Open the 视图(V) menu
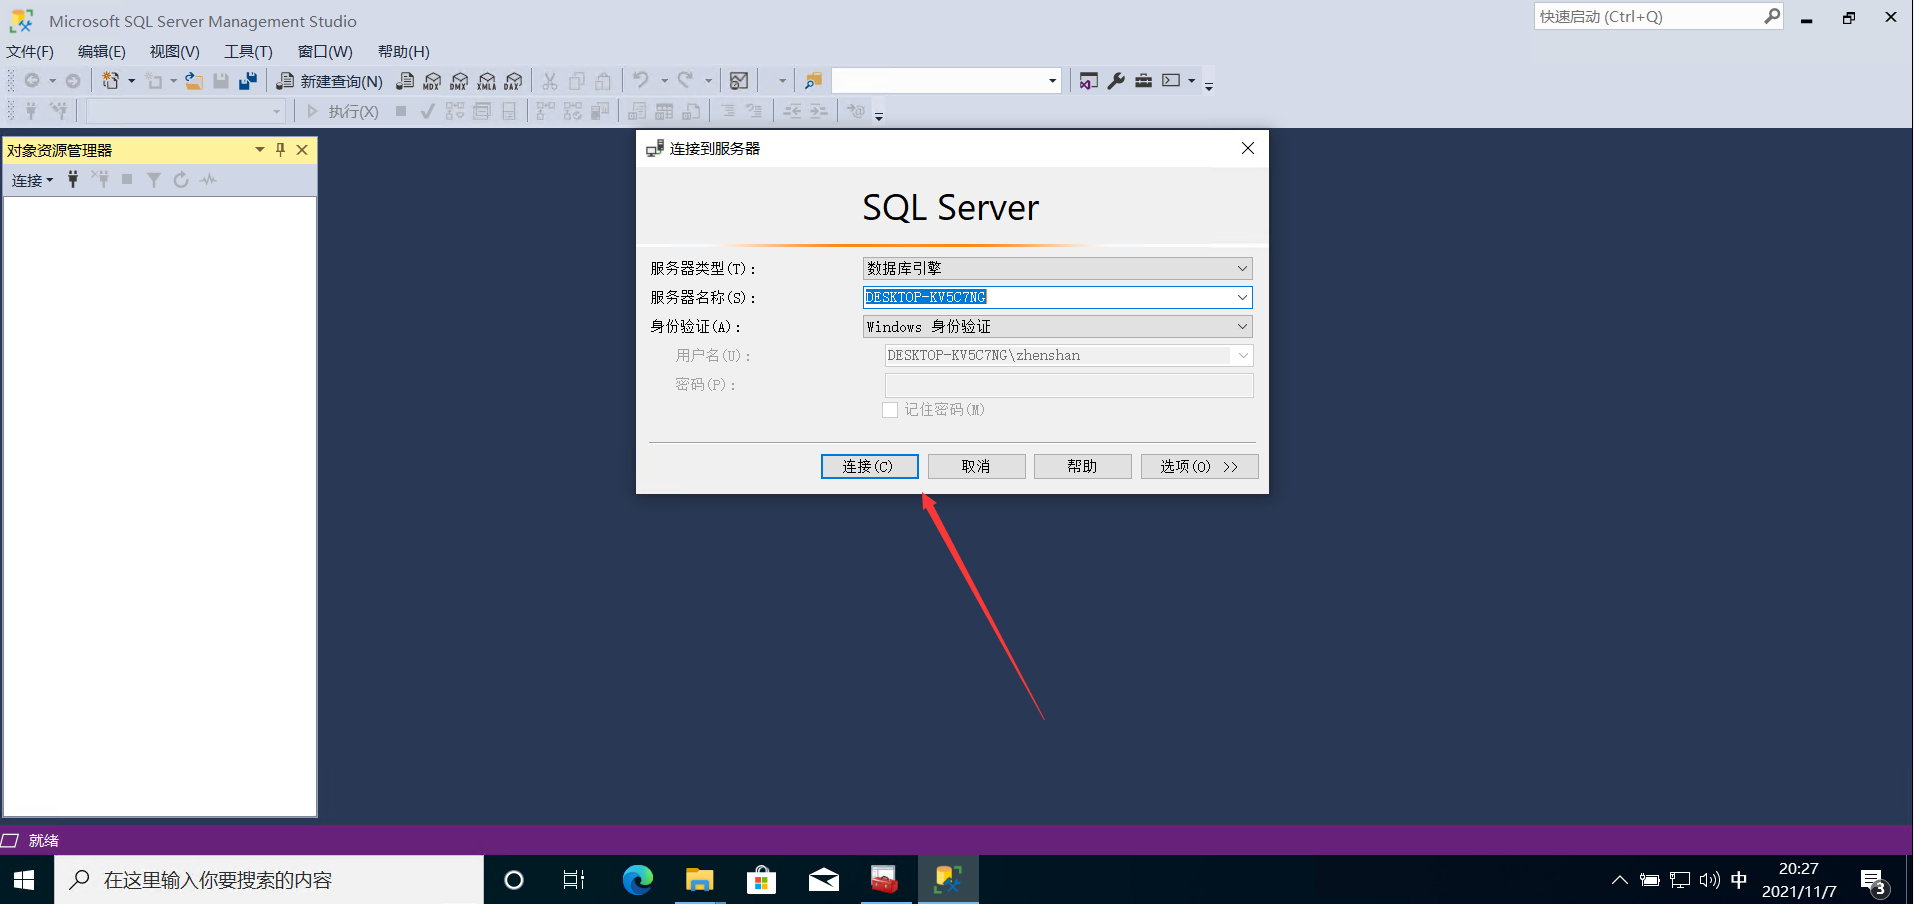 point(175,51)
